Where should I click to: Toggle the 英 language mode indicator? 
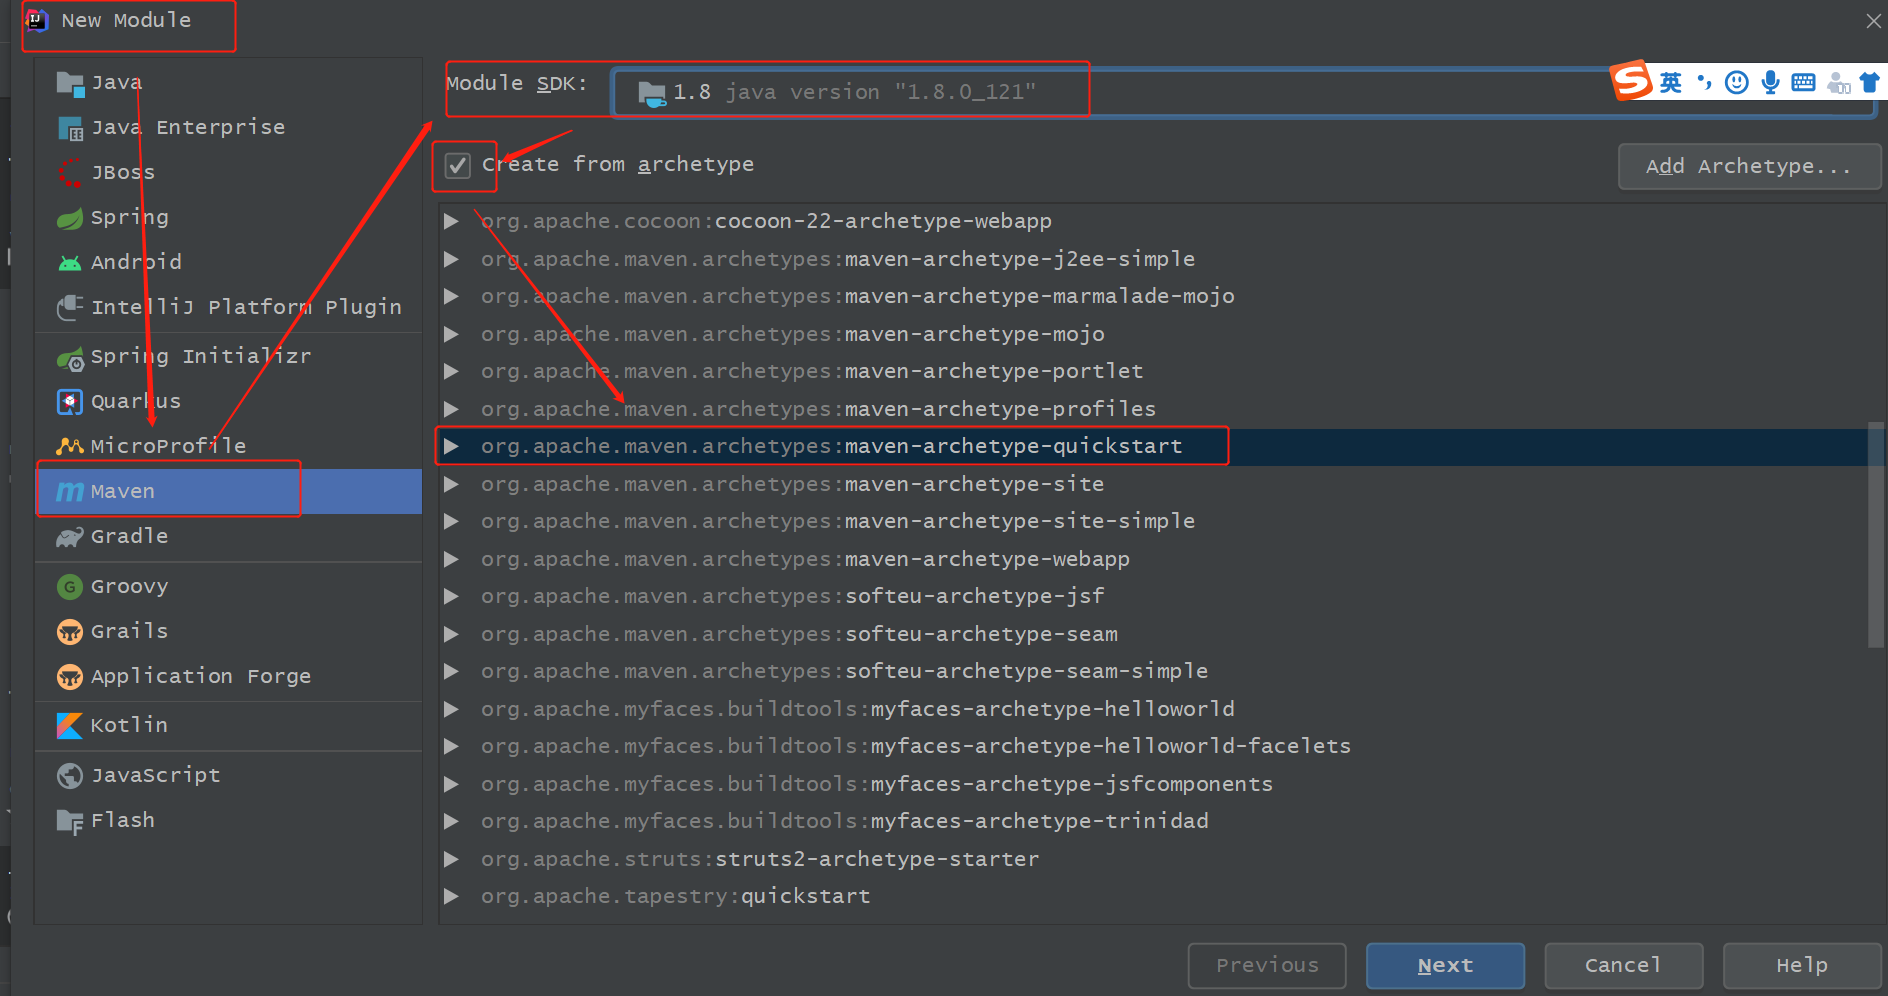(x=1671, y=82)
